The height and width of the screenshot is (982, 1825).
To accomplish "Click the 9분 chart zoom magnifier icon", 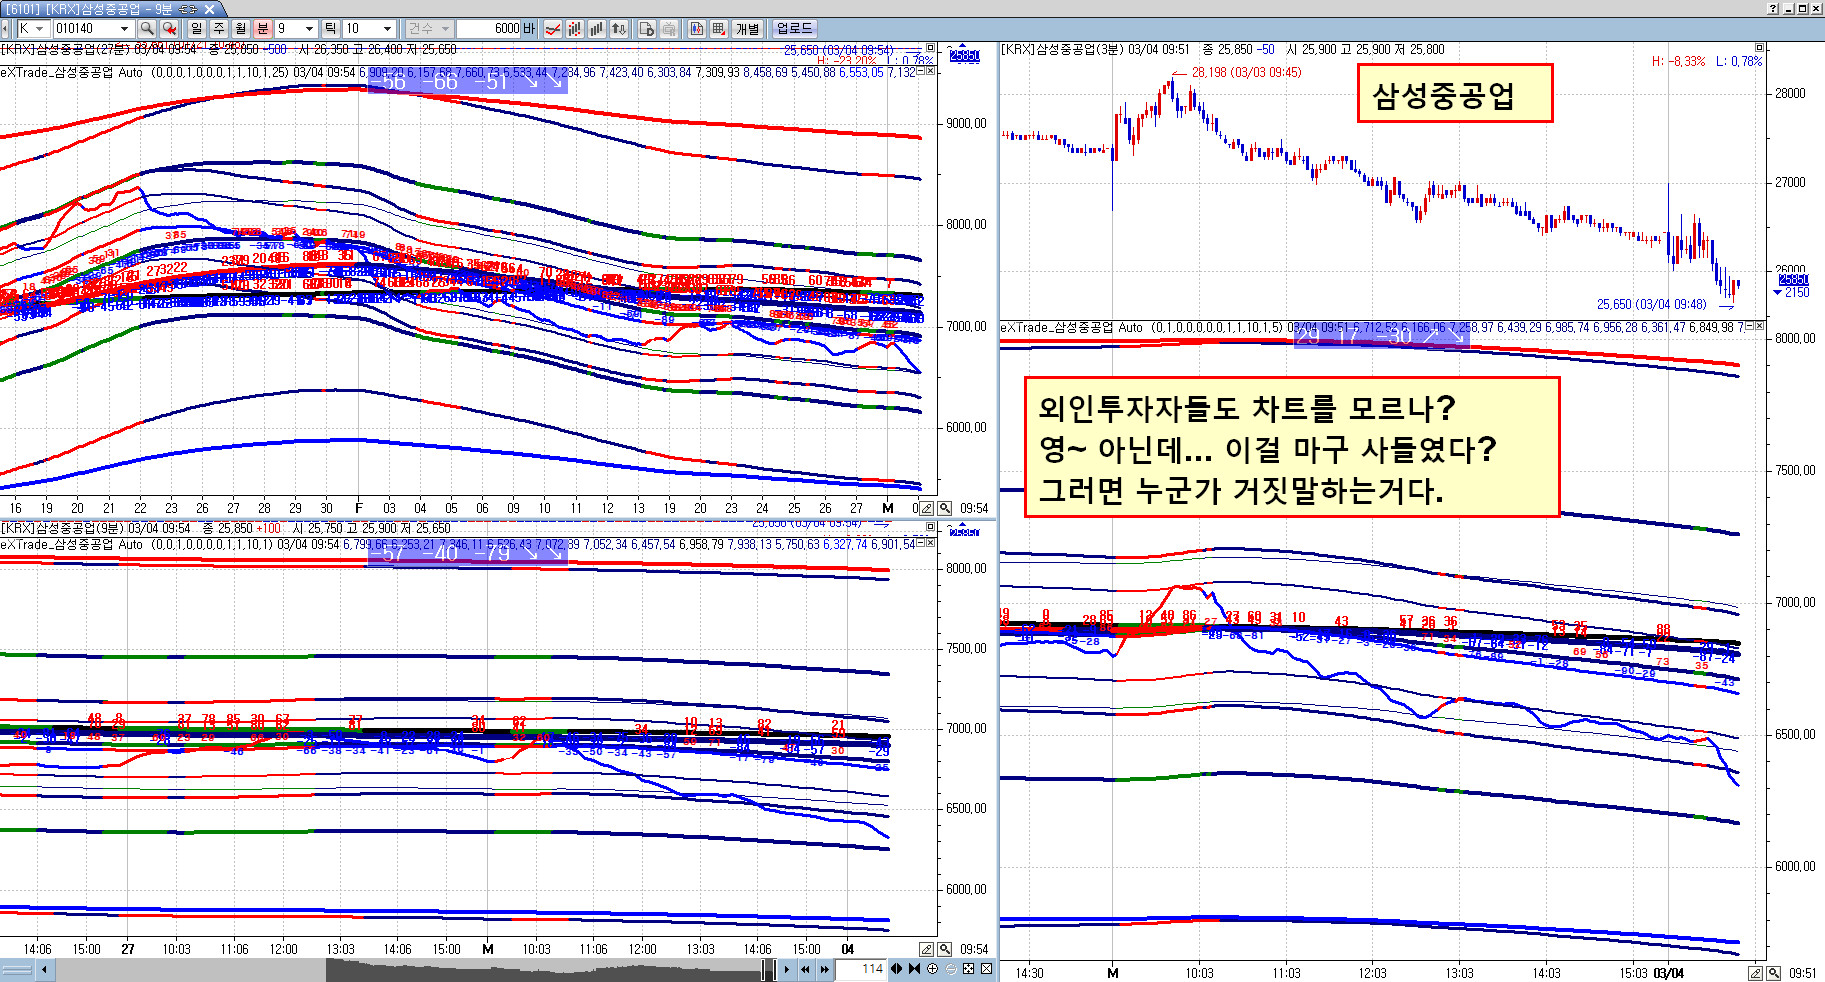I will (x=944, y=949).
